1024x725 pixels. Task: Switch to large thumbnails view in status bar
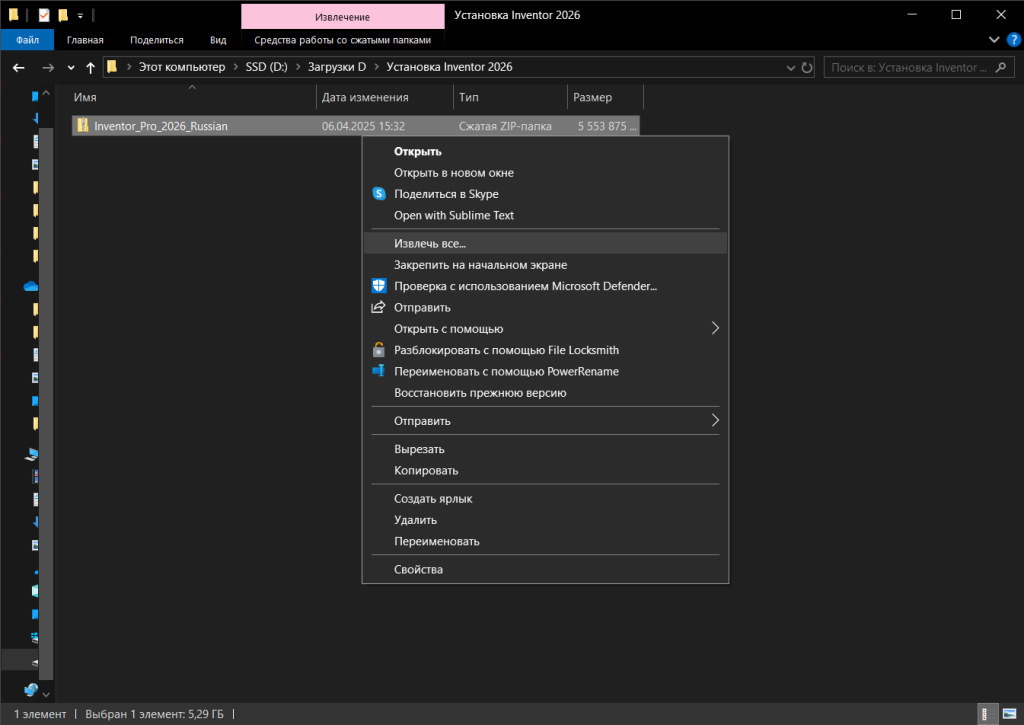[x=1008, y=714]
